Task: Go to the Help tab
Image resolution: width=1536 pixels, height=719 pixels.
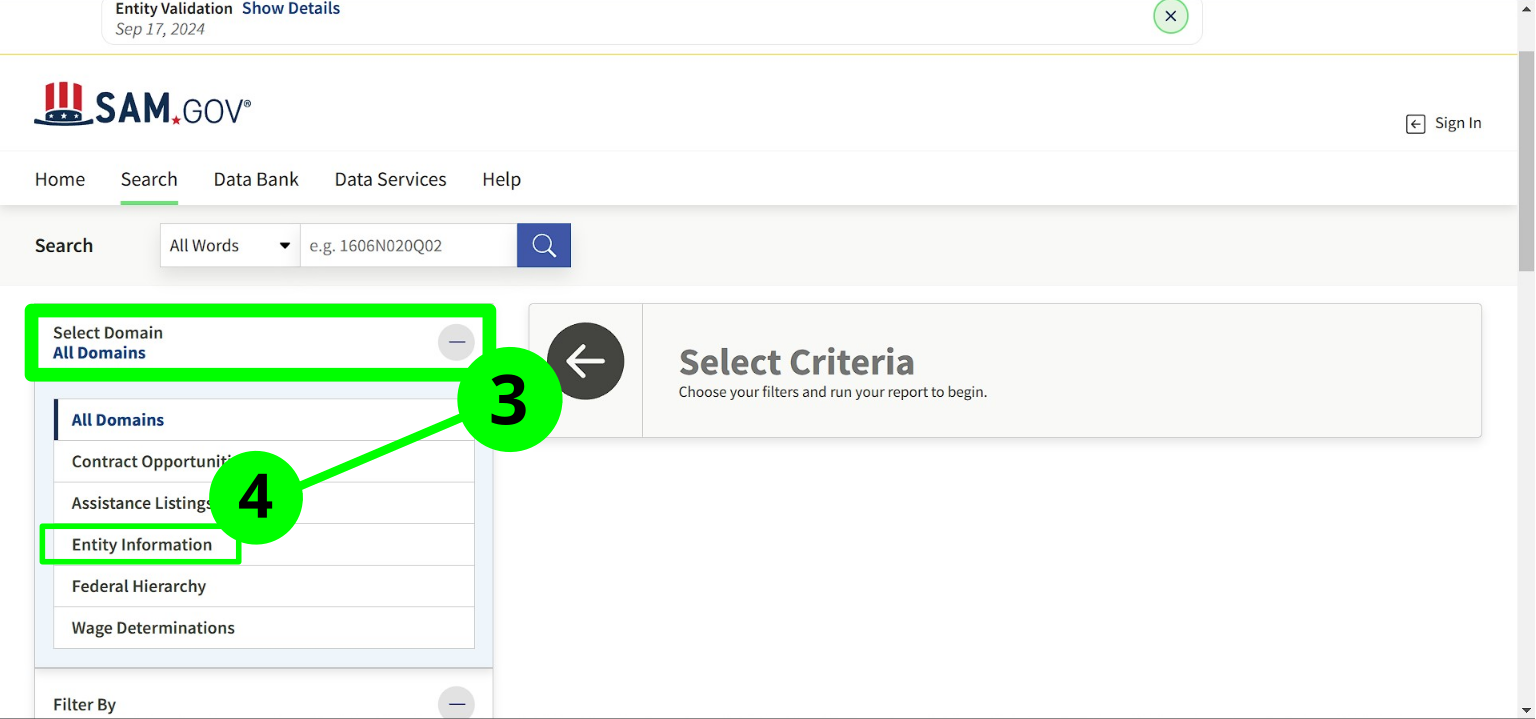Action: (501, 179)
